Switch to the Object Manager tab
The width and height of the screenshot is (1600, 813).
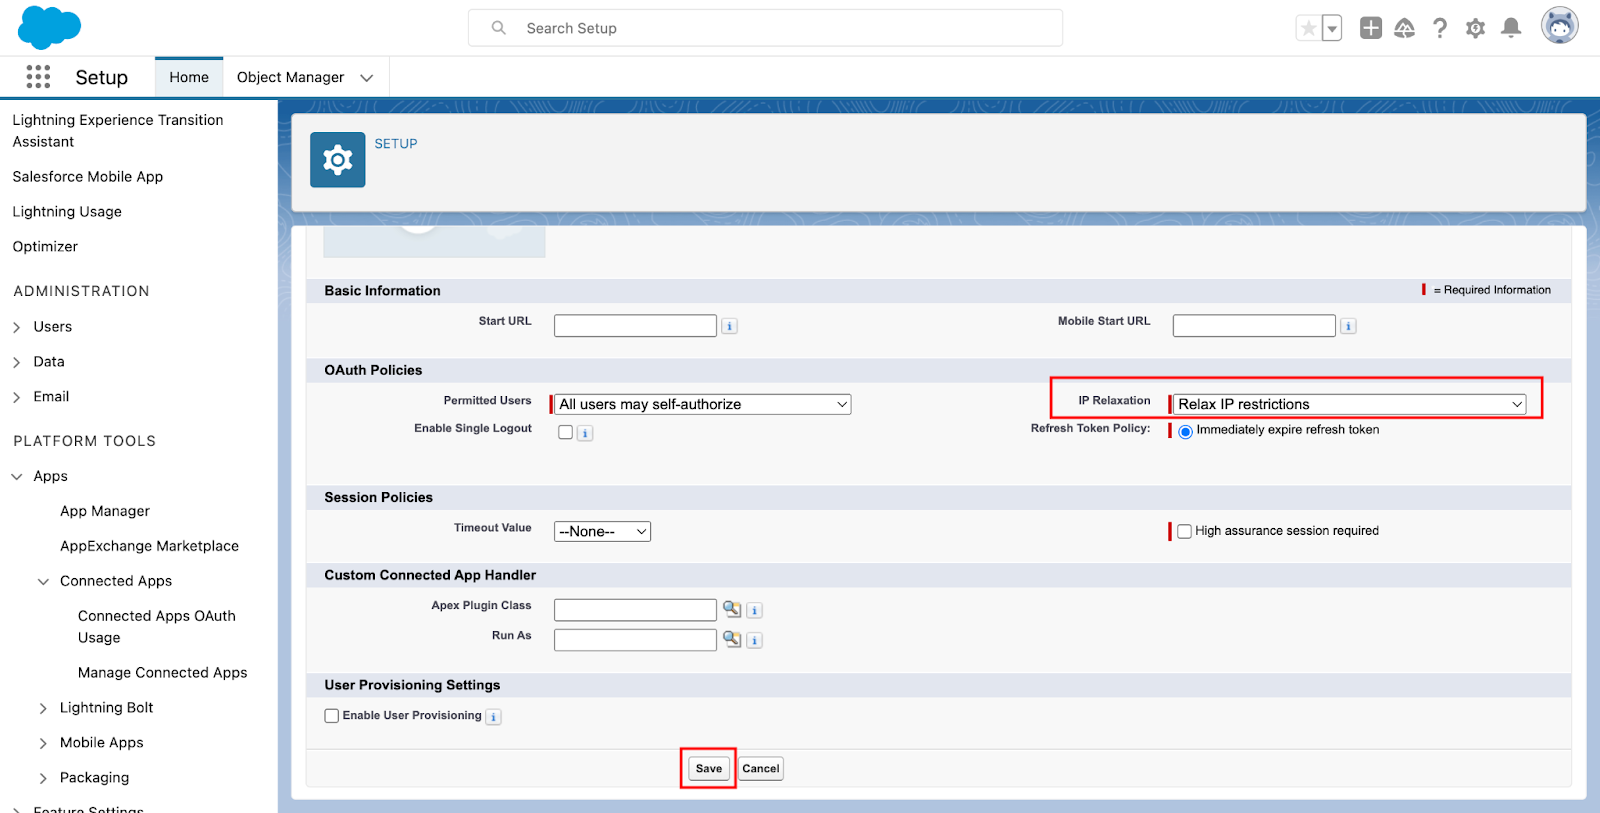click(x=290, y=77)
